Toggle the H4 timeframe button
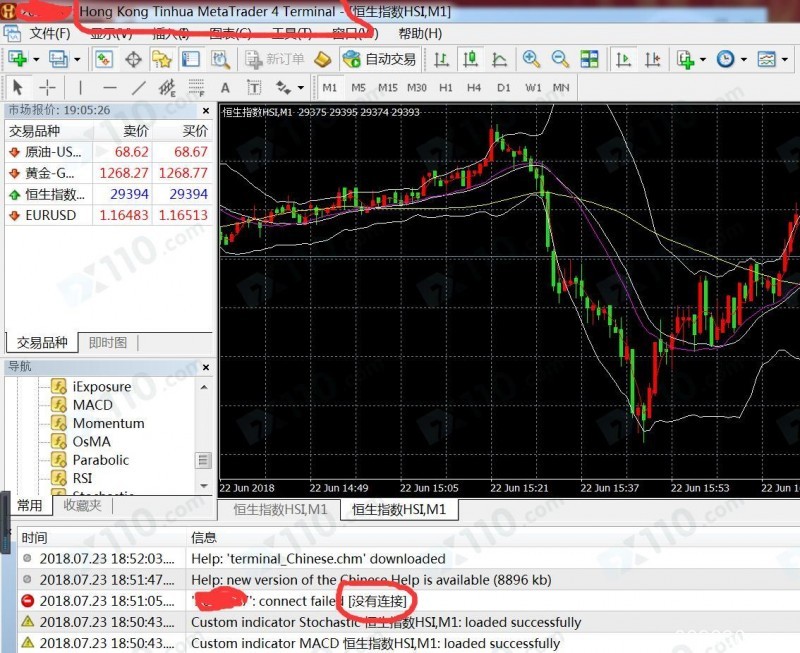Screen dimensions: 800x653 pyautogui.click(x=474, y=88)
